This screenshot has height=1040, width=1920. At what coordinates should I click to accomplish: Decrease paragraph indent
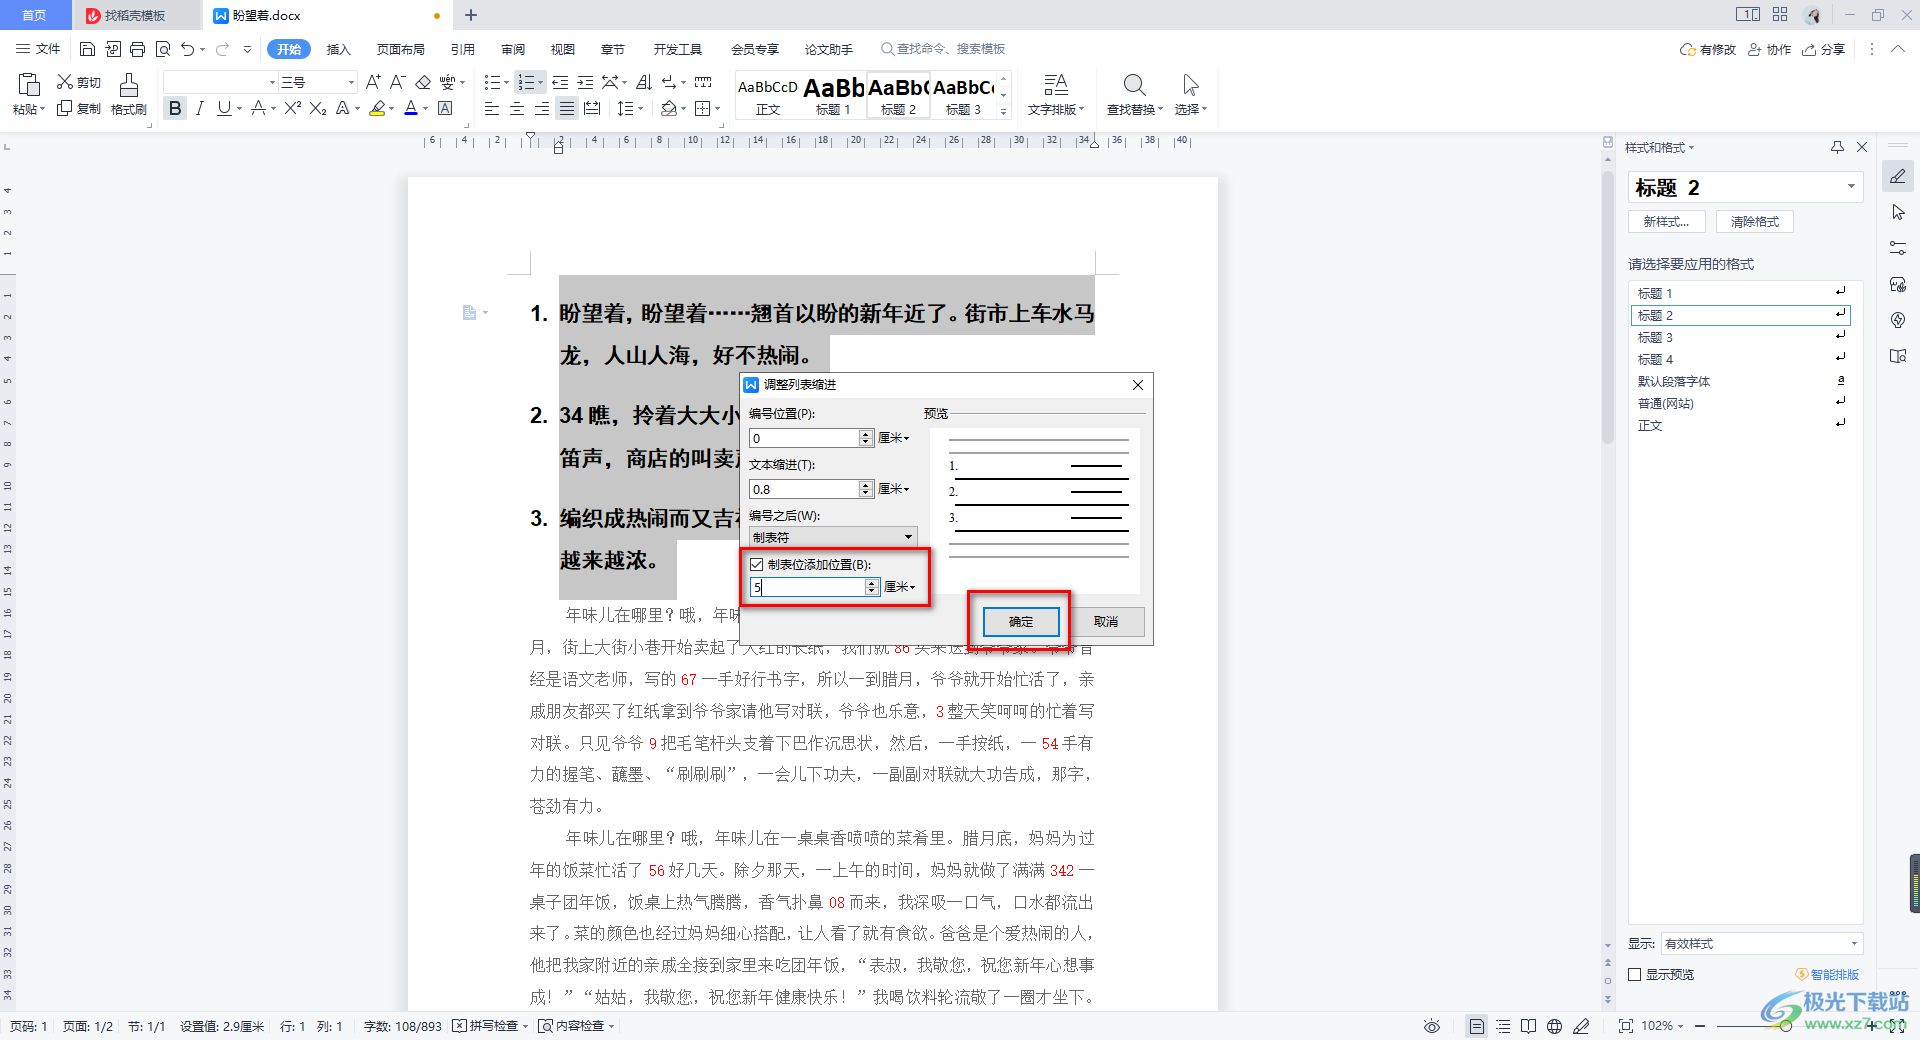coord(560,82)
